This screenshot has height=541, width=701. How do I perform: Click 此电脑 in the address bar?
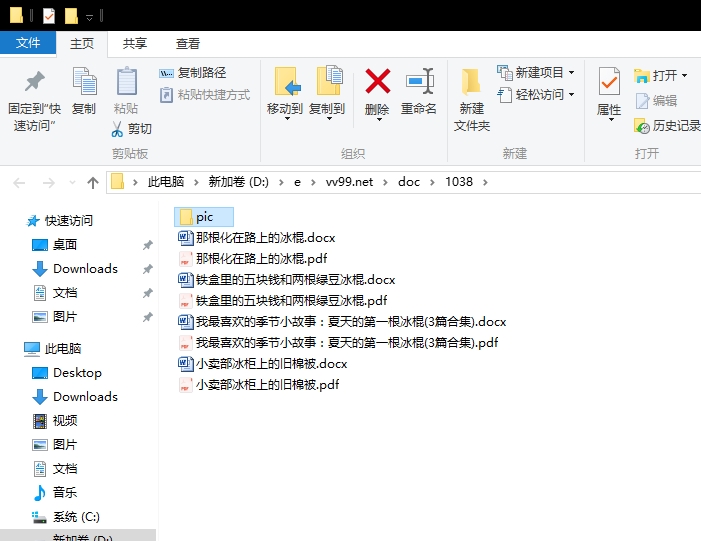(166, 182)
